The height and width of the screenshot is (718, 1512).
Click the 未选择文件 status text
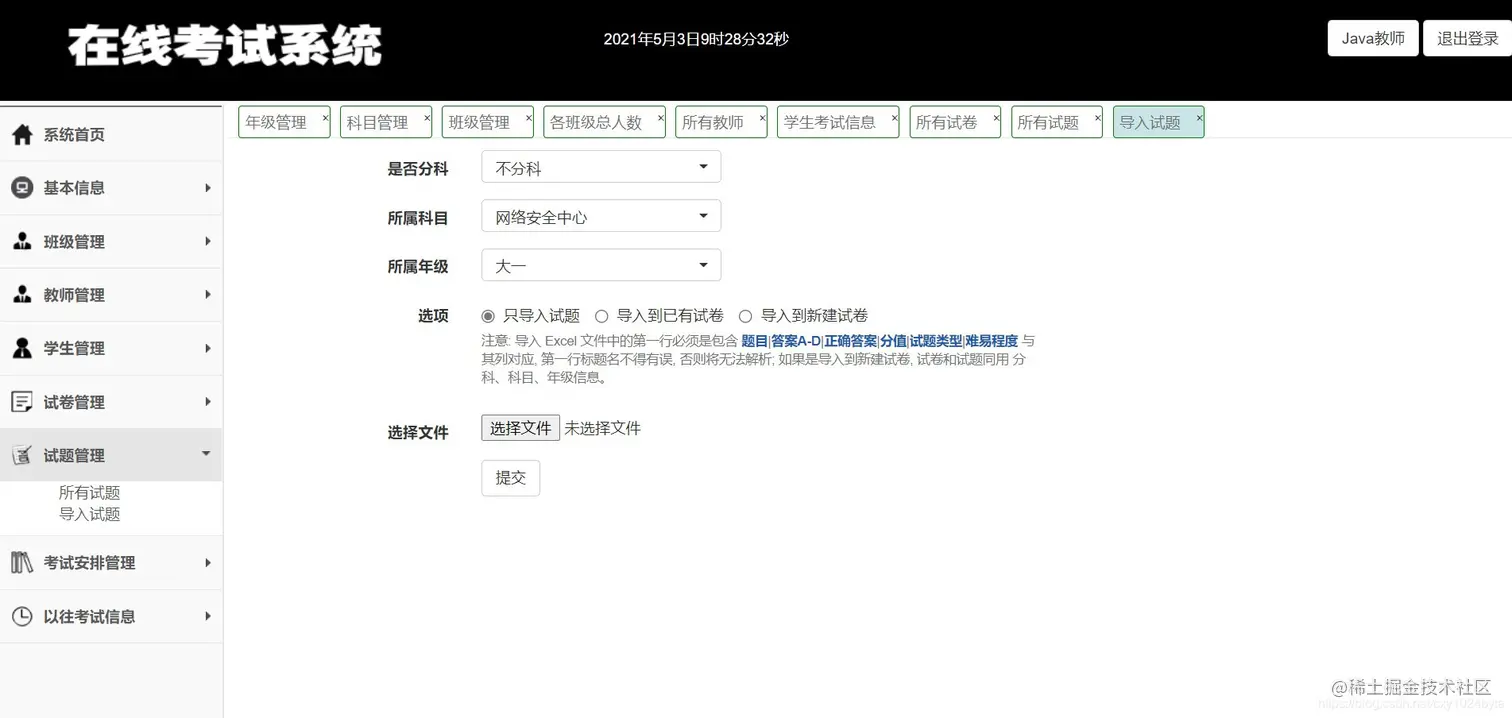[x=602, y=428]
